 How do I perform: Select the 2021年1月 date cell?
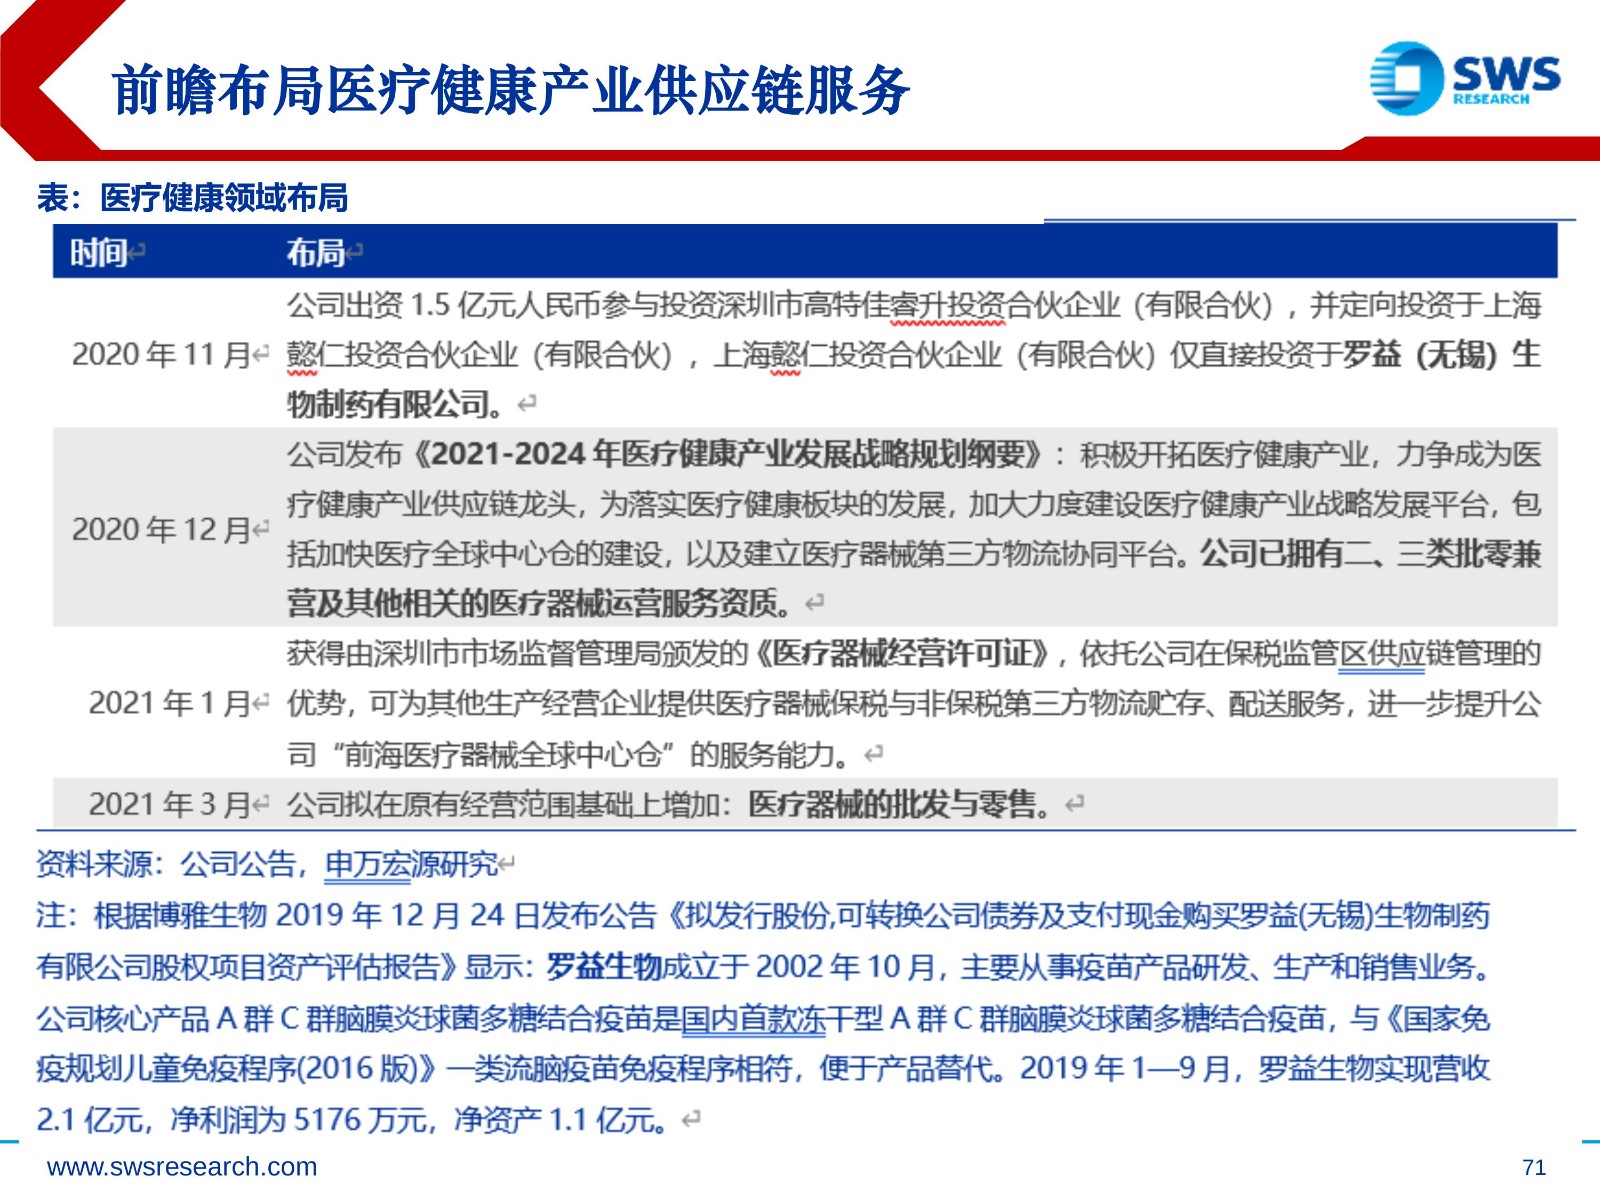(170, 703)
